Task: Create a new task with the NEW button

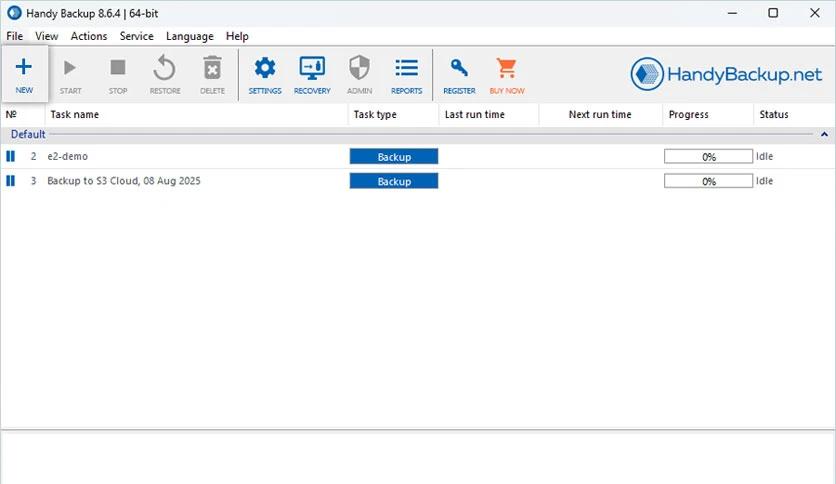Action: click(24, 74)
